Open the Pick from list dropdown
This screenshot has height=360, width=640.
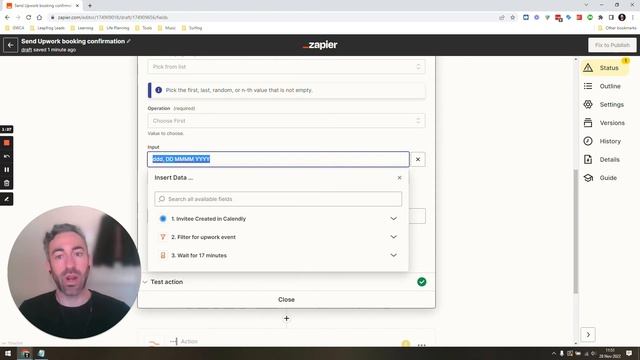point(286,67)
